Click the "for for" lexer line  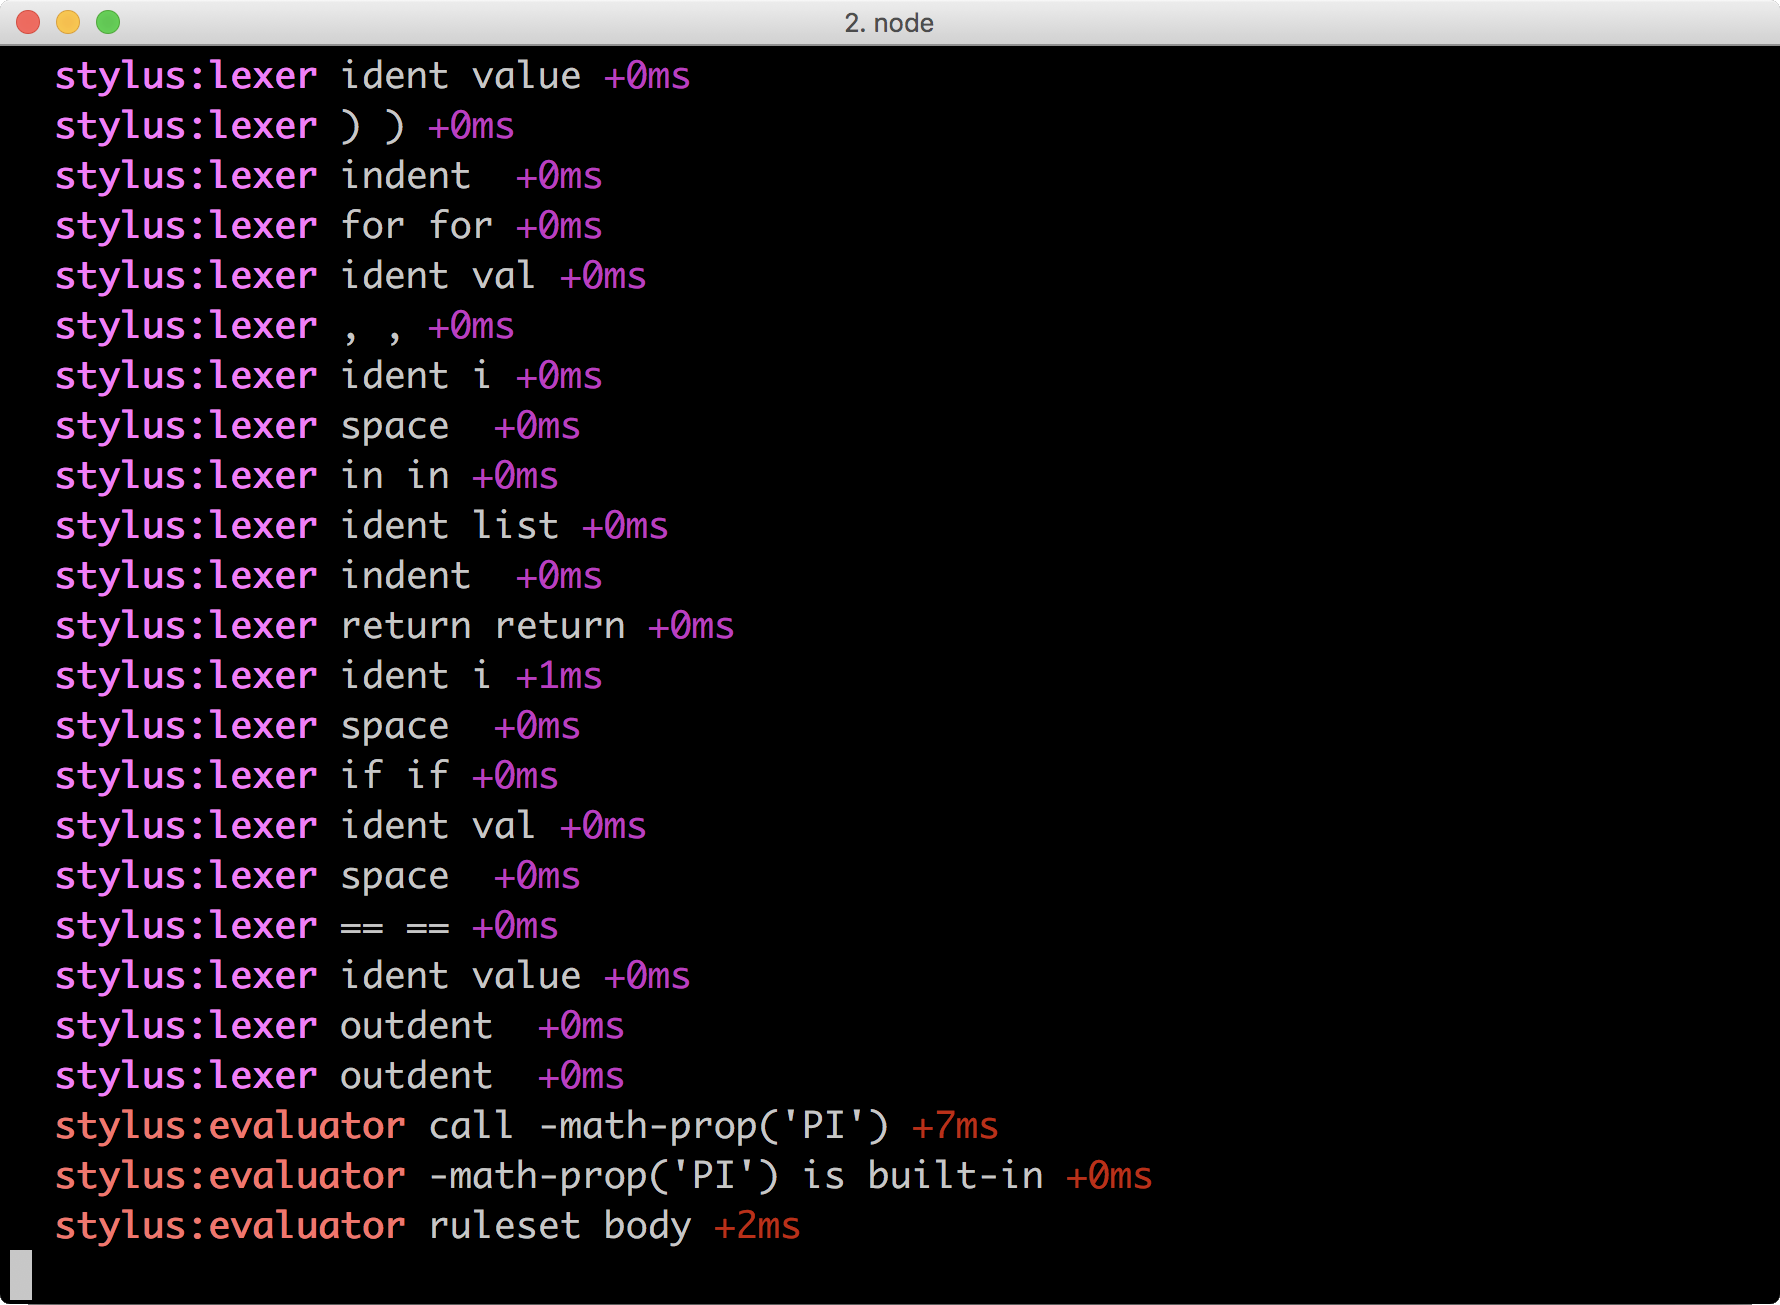coord(329,226)
